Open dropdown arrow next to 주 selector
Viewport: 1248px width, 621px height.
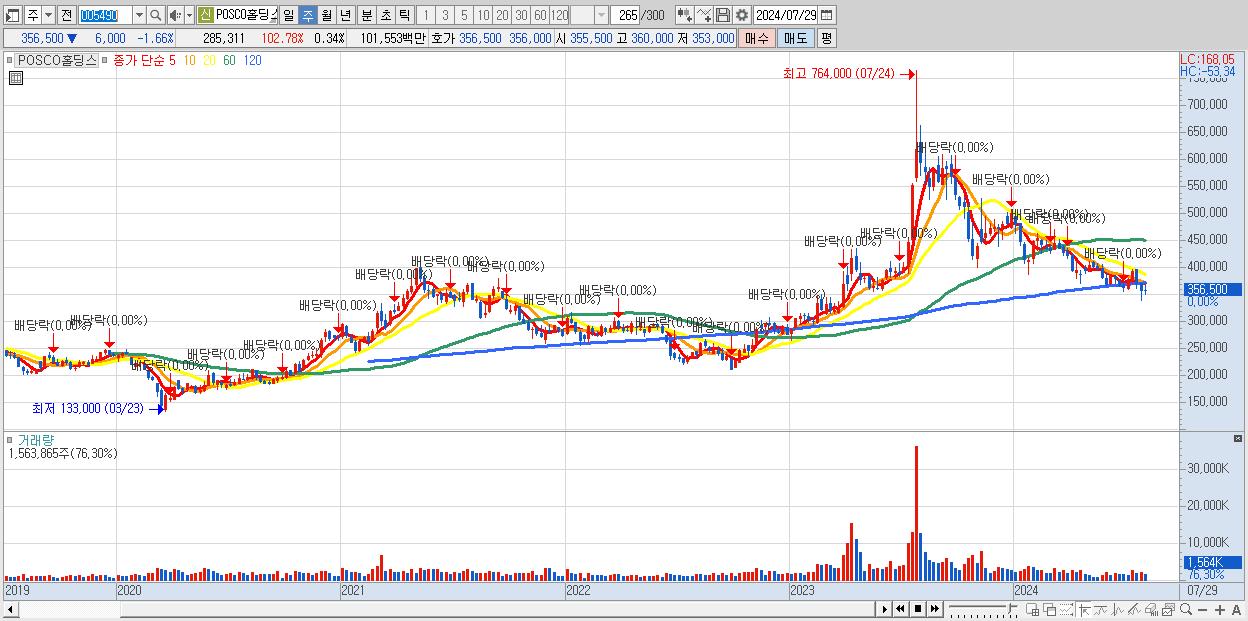pos(48,15)
